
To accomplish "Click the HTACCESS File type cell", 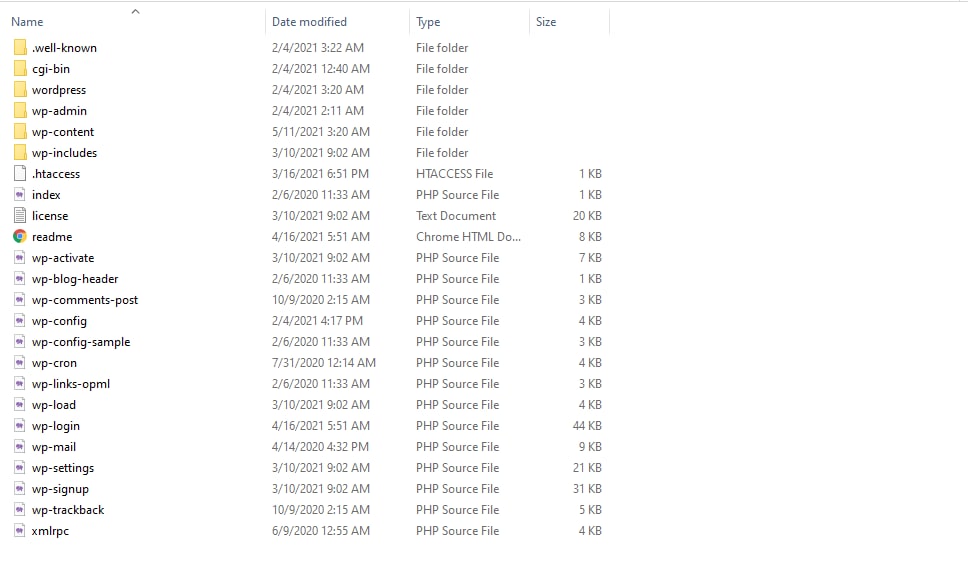I will click(454, 174).
